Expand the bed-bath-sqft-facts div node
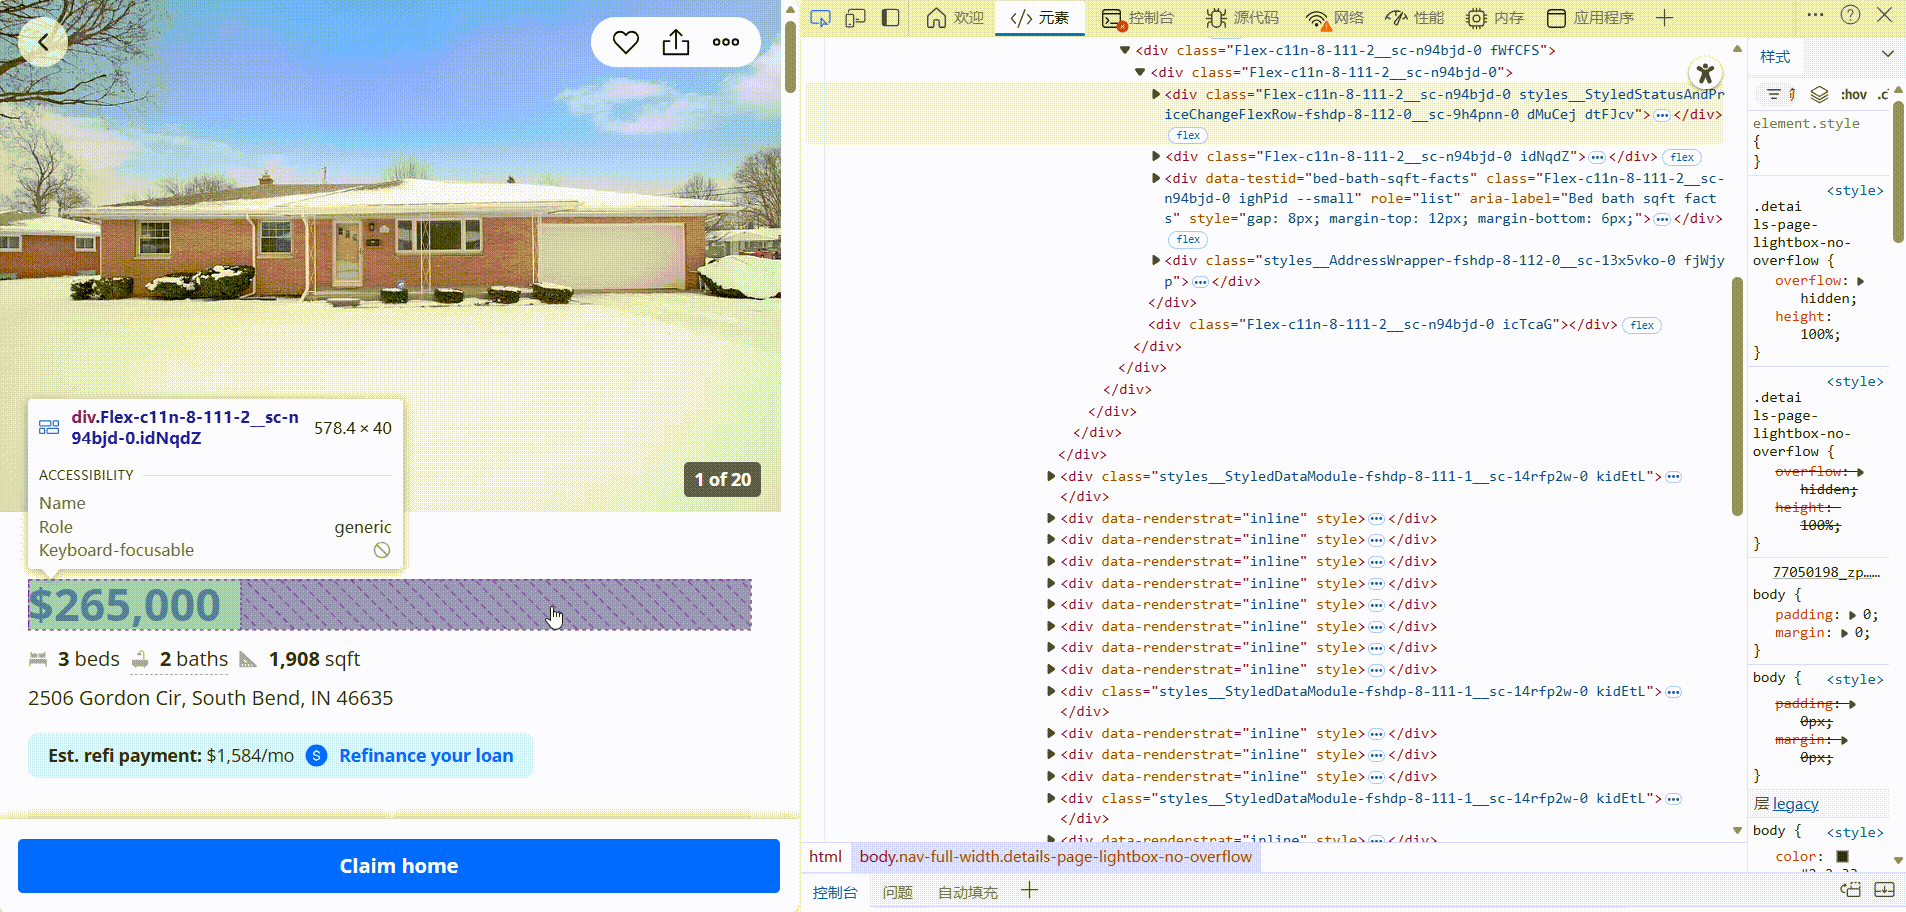The image size is (1906, 912). [x=1156, y=178]
